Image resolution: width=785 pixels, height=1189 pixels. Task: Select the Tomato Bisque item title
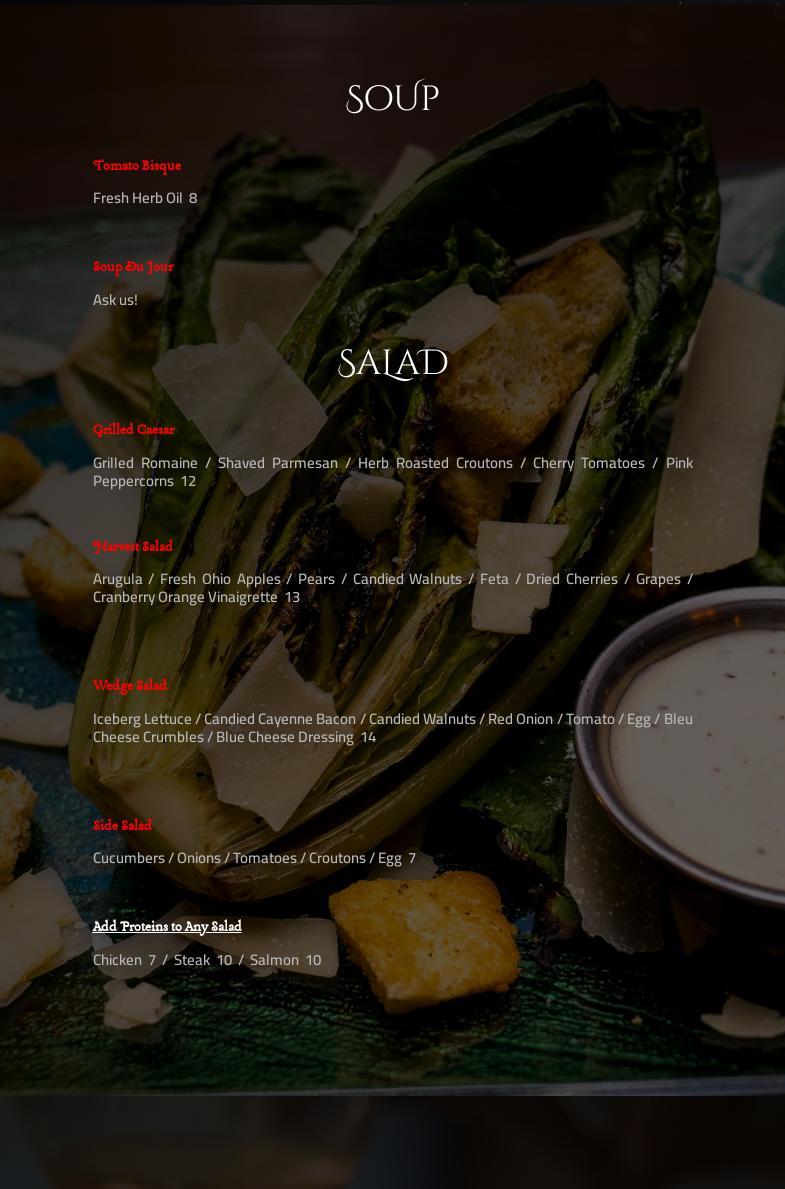tap(137, 165)
